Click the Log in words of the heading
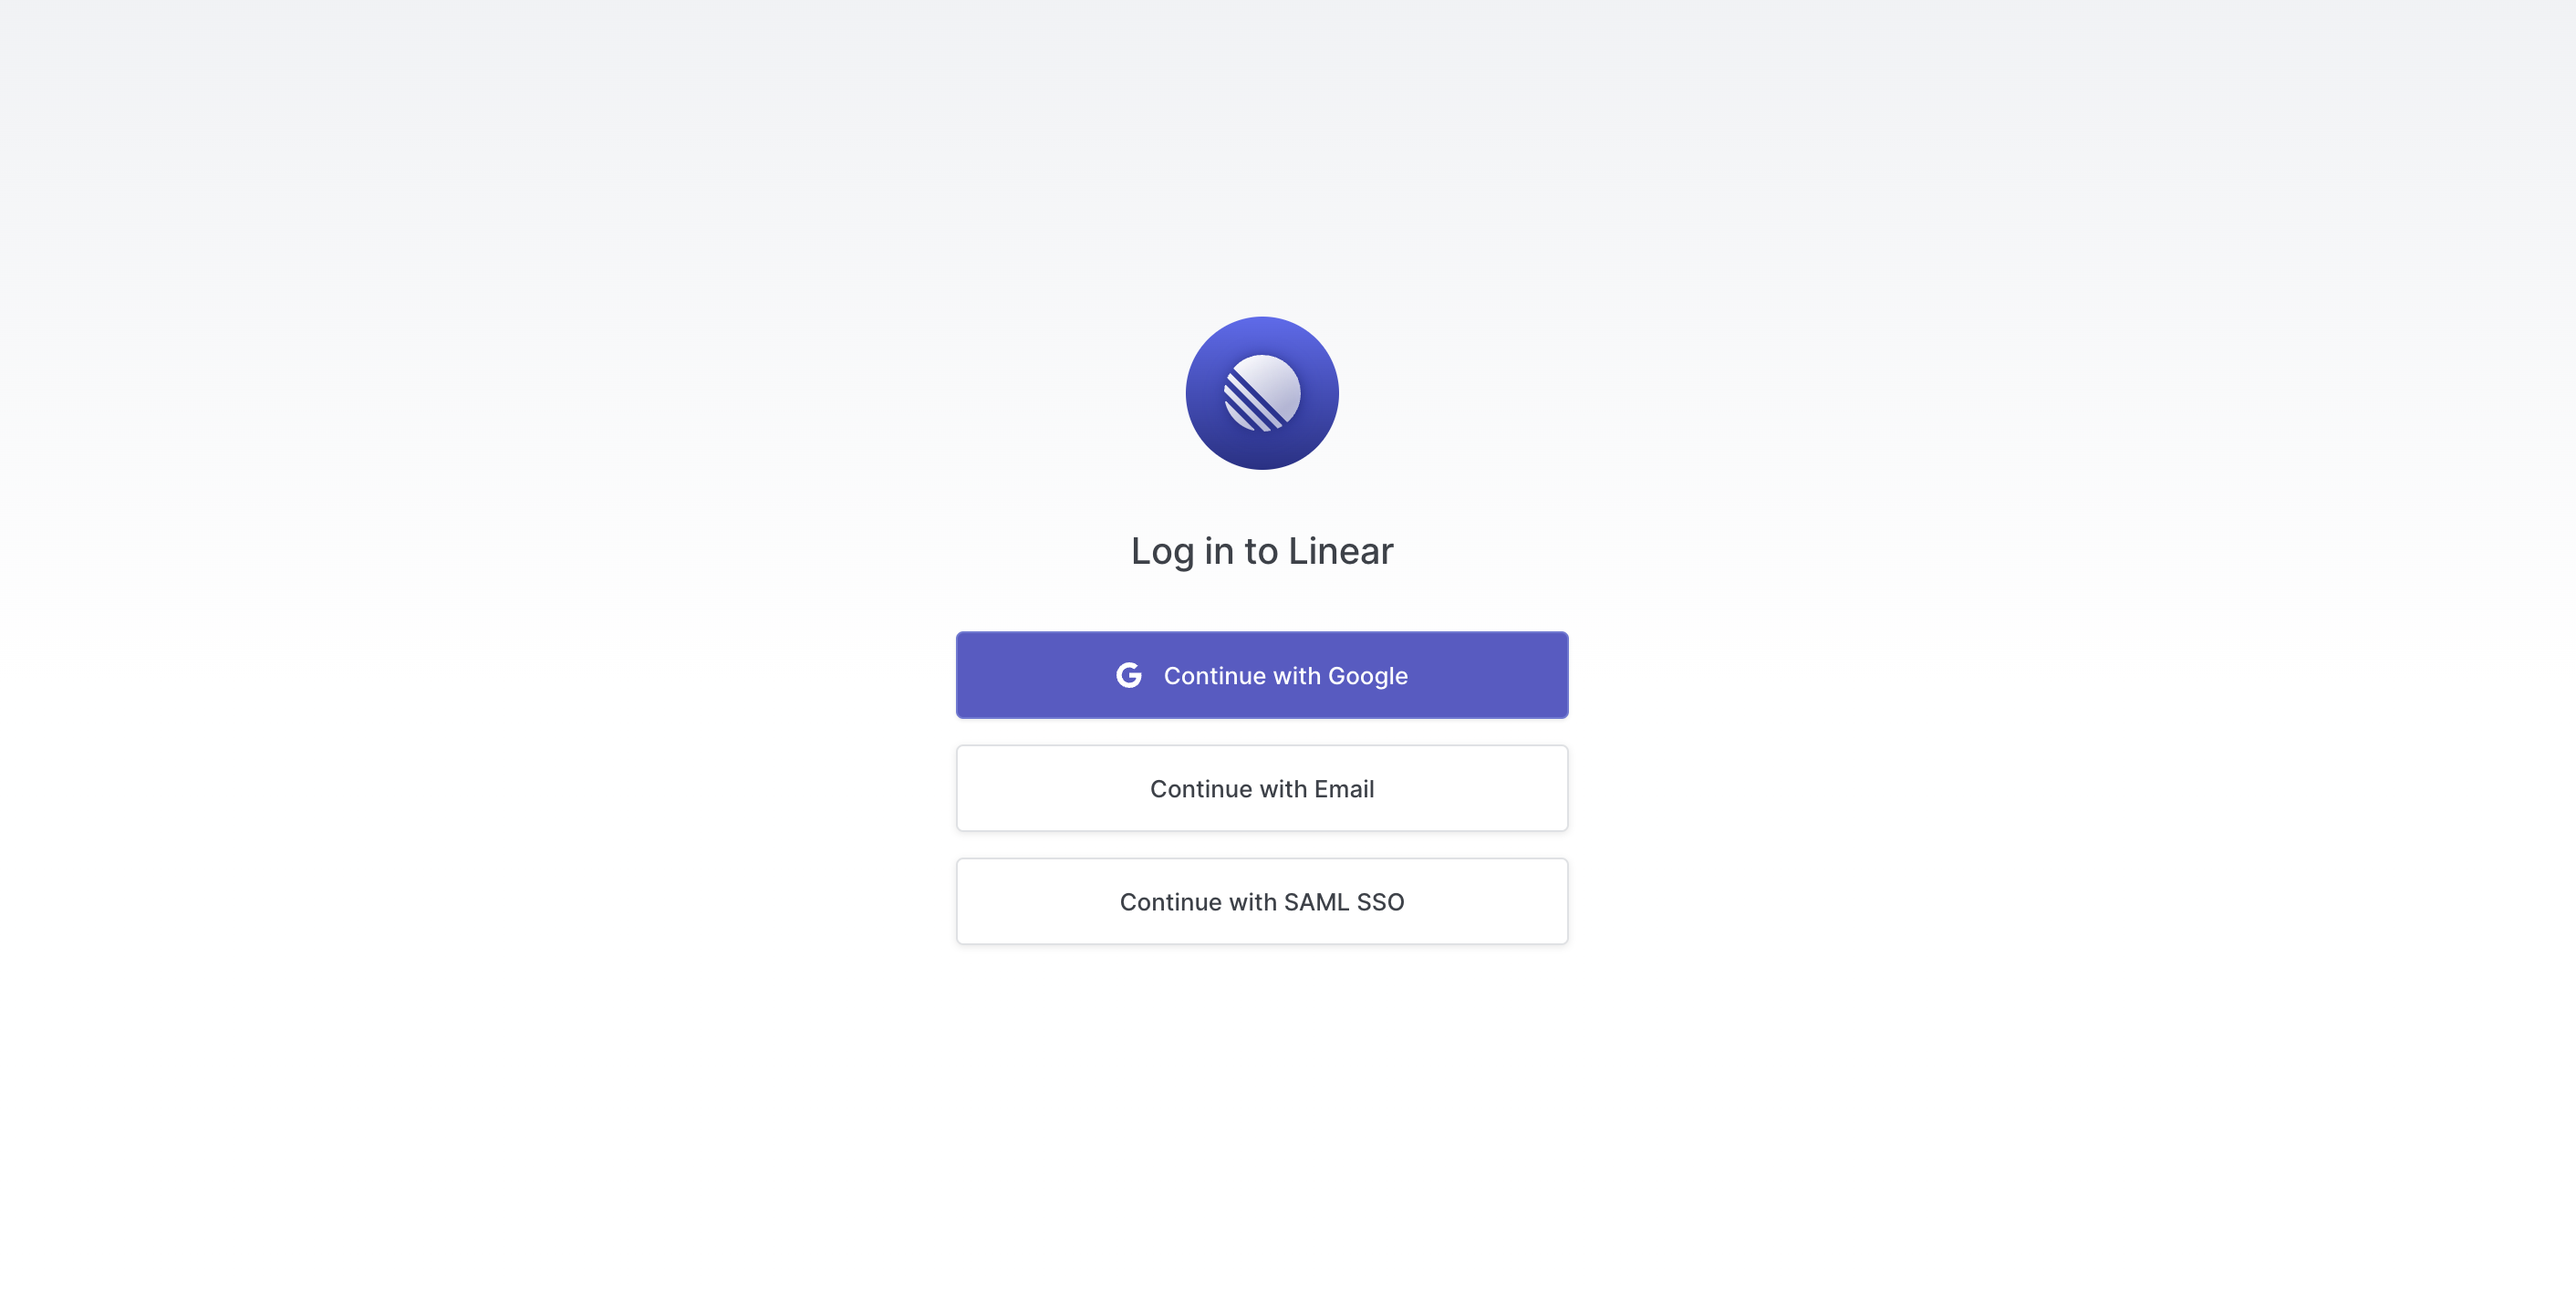2576x1290 pixels. (x=1182, y=552)
